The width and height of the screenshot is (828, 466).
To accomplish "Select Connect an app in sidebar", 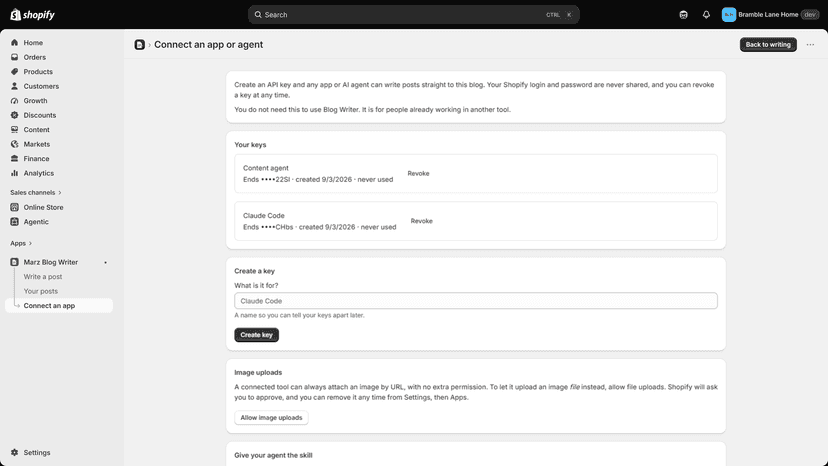I will (x=59, y=305).
